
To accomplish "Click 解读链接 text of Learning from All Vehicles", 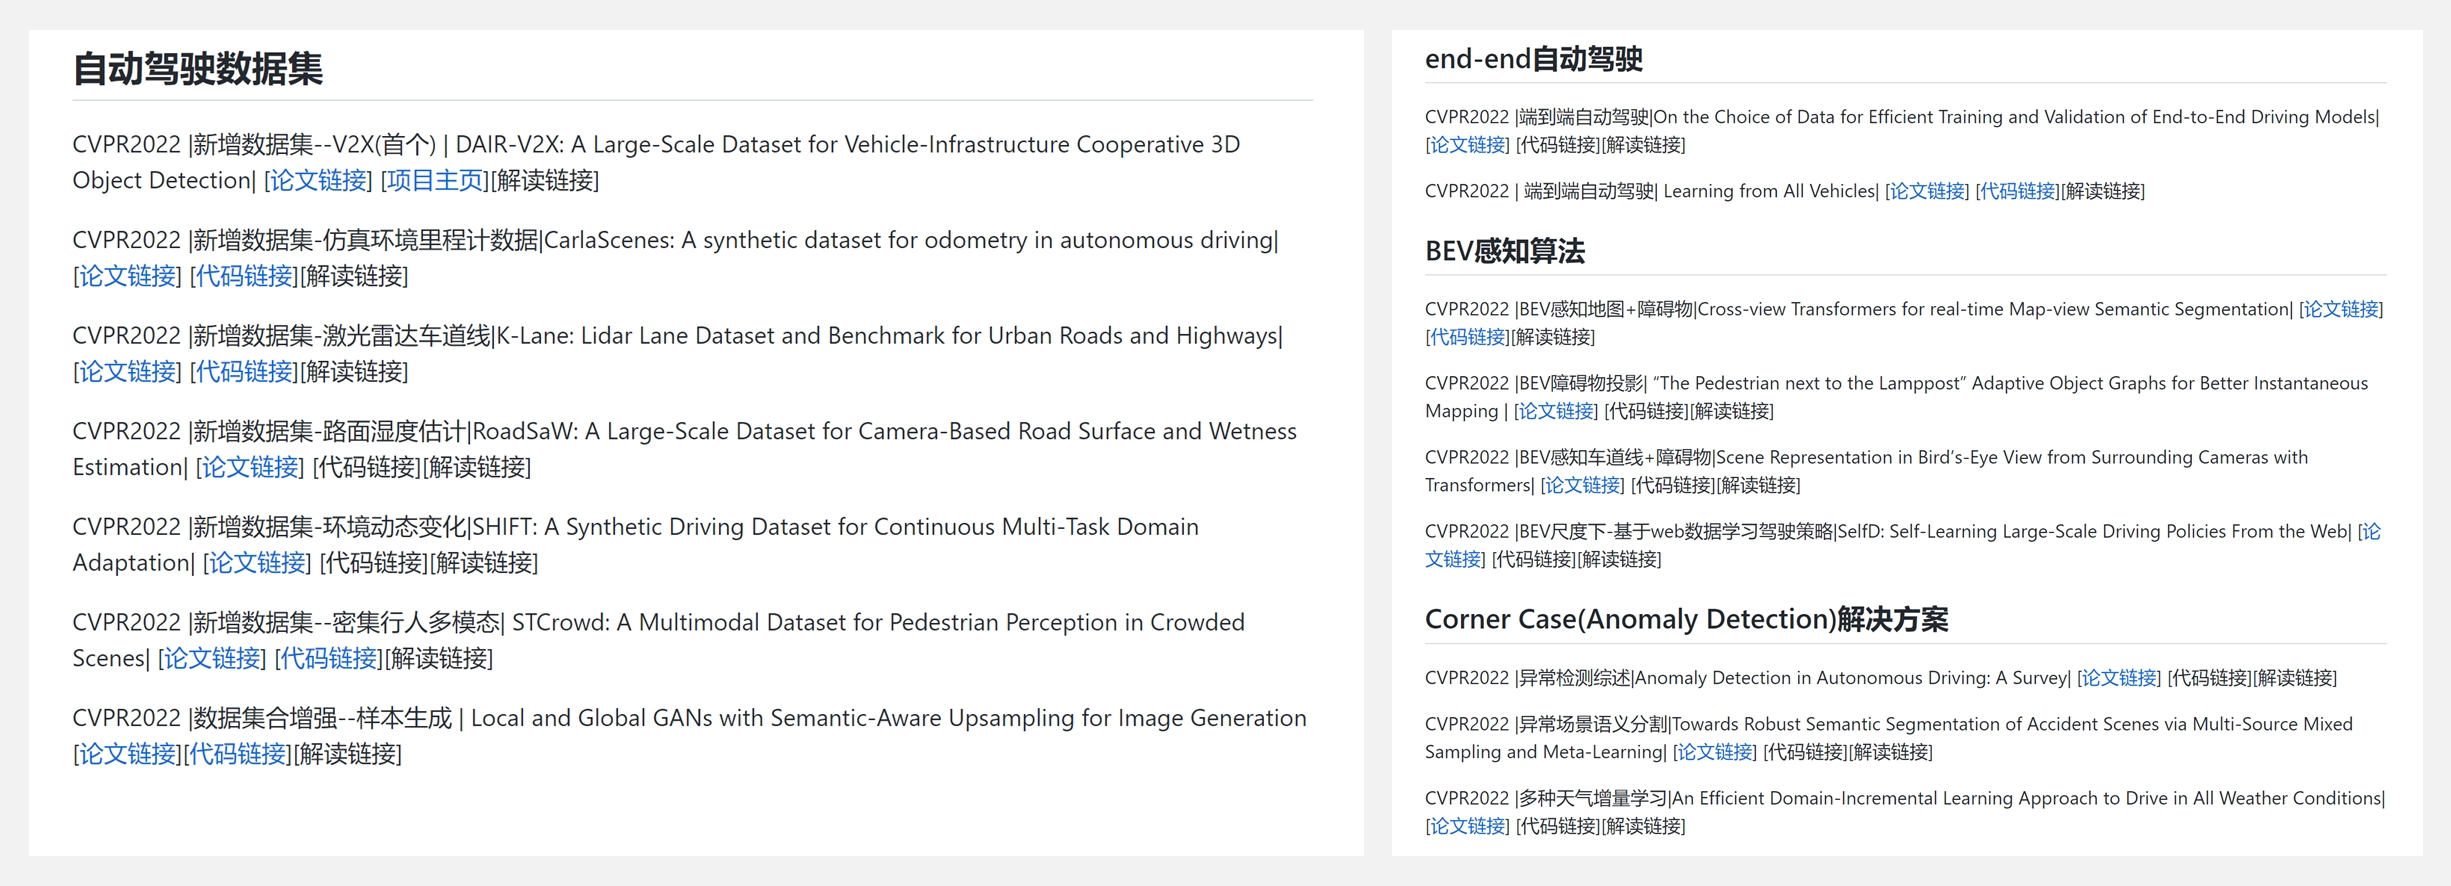I will 2103,191.
